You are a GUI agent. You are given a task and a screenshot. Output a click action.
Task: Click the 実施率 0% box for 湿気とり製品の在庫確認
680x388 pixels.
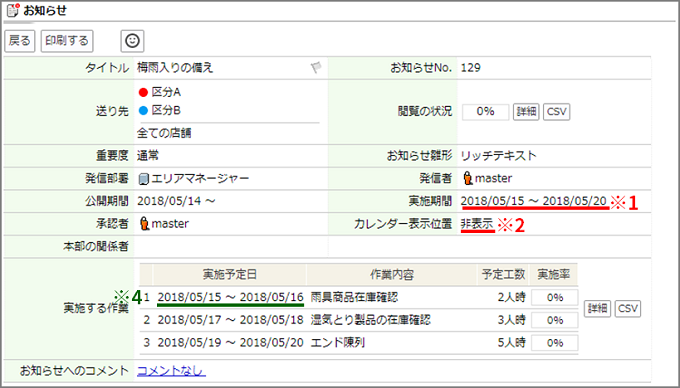click(555, 320)
